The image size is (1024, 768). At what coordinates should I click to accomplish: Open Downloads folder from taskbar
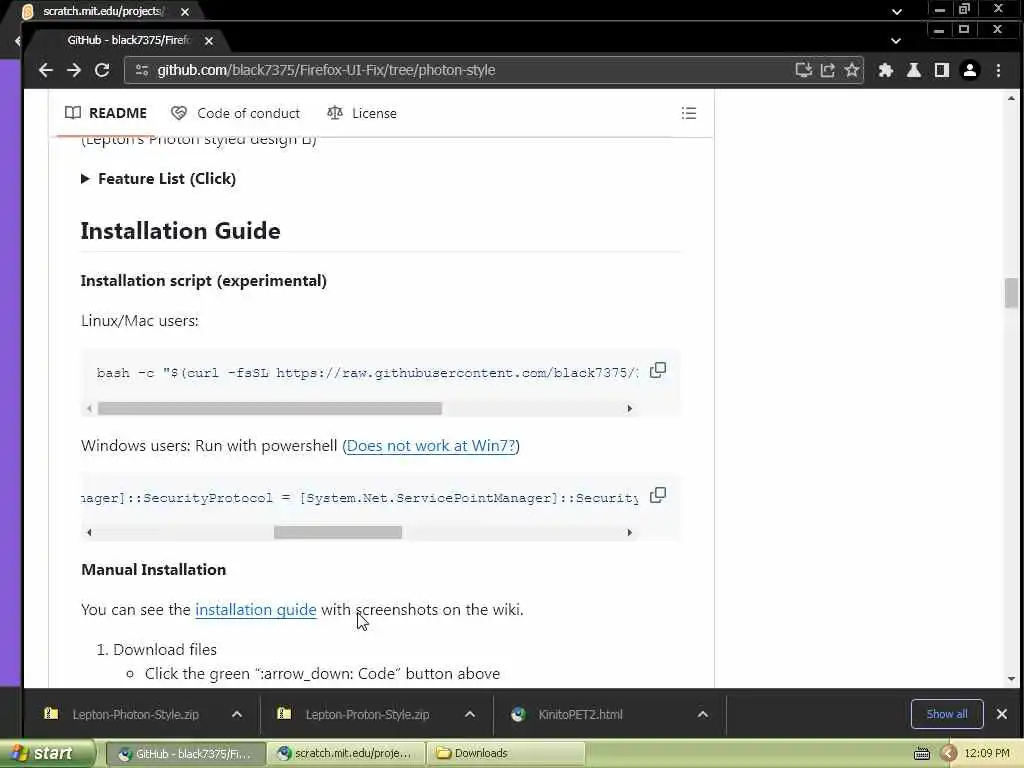click(x=505, y=754)
